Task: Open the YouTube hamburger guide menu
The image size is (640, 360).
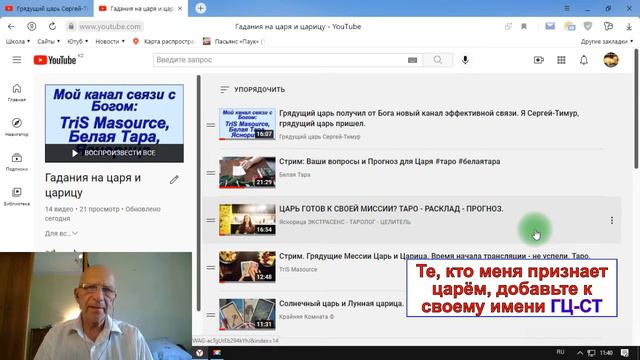Action: click(17, 60)
